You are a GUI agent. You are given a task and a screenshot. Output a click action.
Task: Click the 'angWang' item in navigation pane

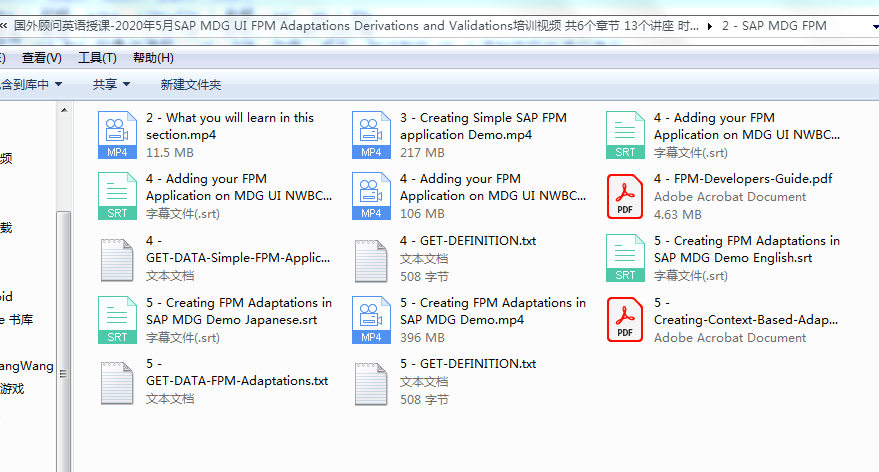click(27, 366)
